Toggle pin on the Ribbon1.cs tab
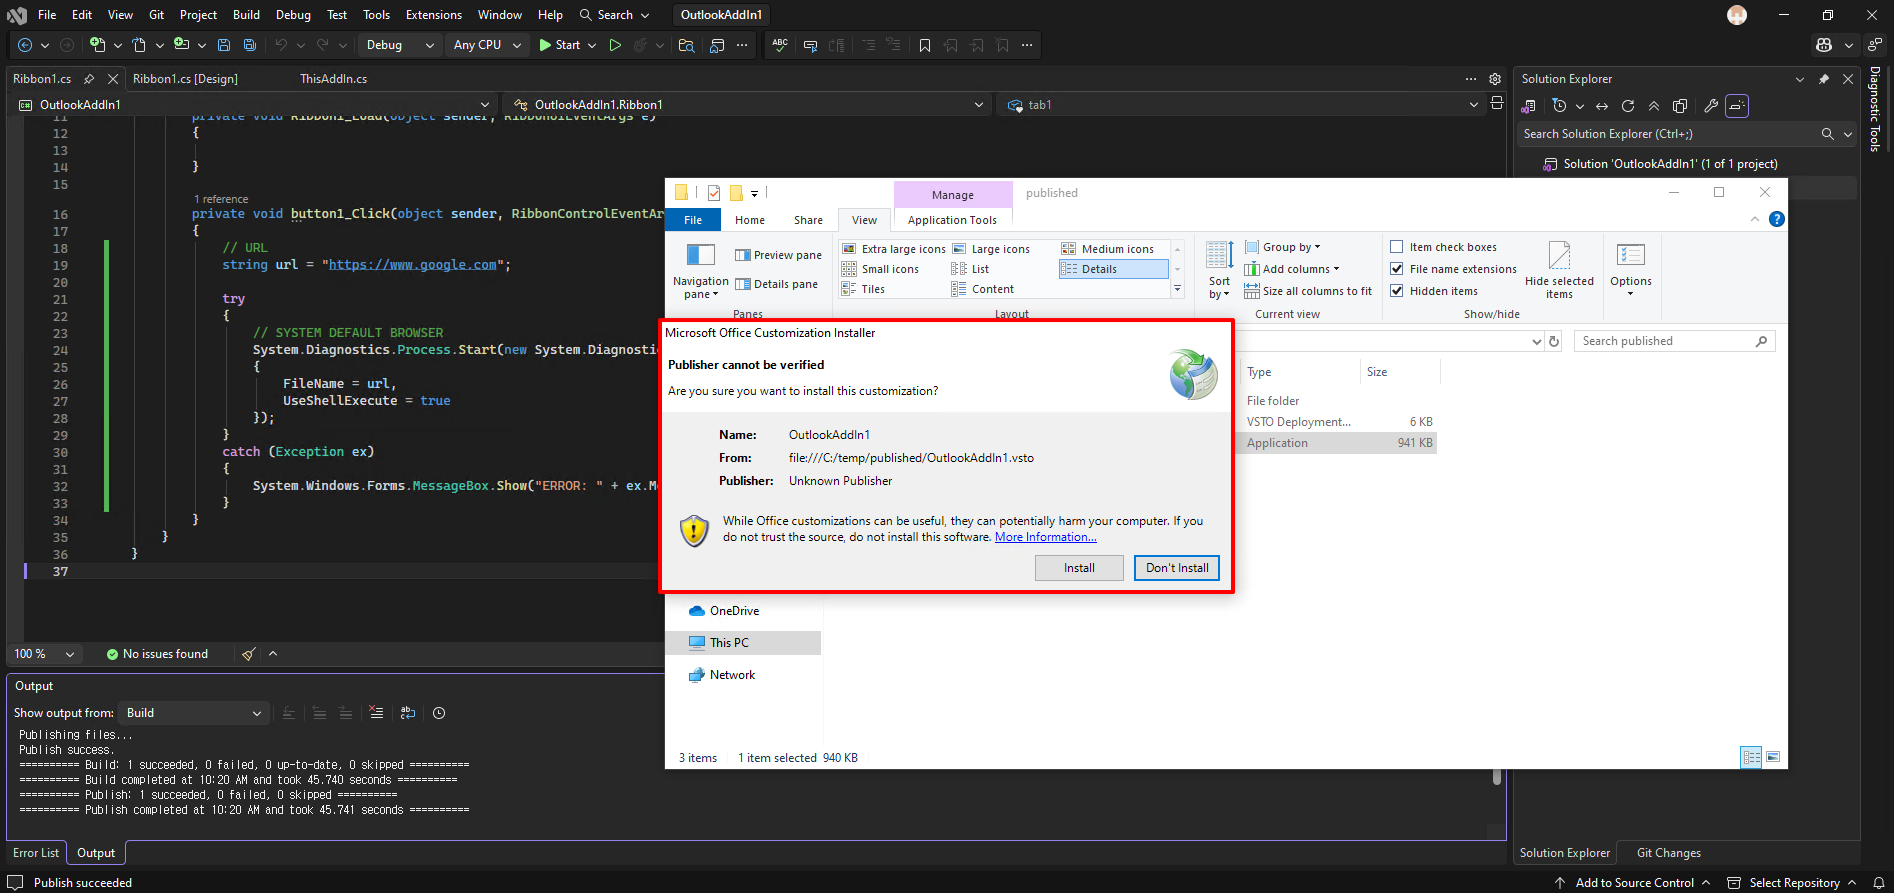 pyautogui.click(x=89, y=79)
